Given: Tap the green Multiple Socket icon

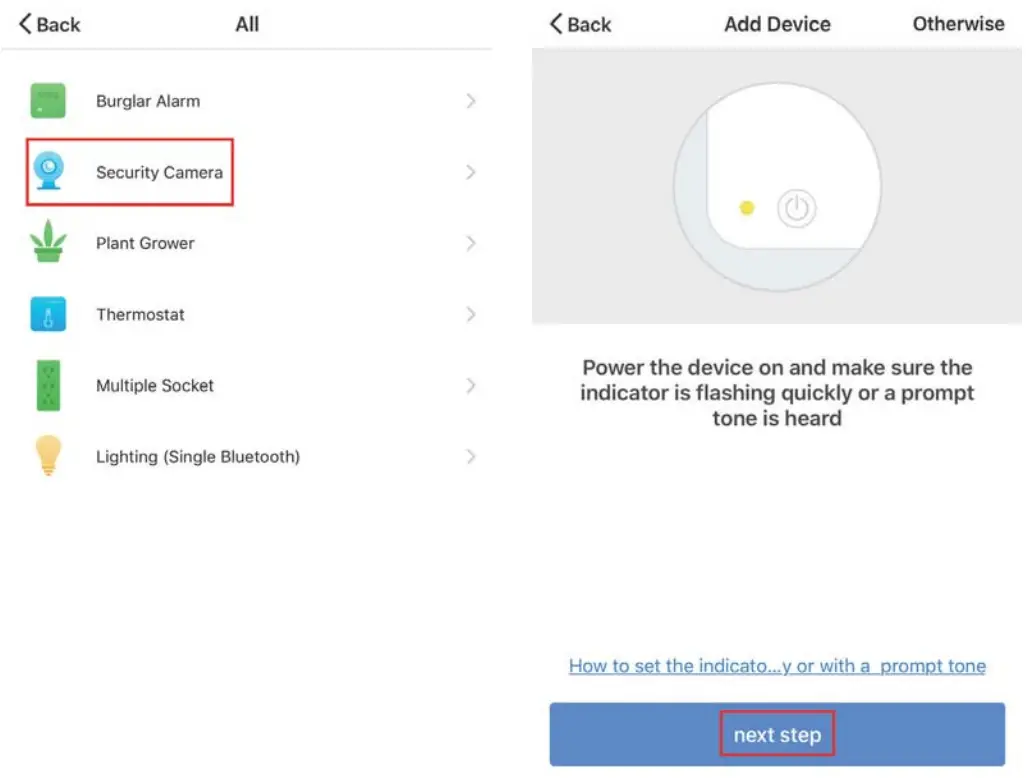Looking at the screenshot, I should pyautogui.click(x=48, y=385).
